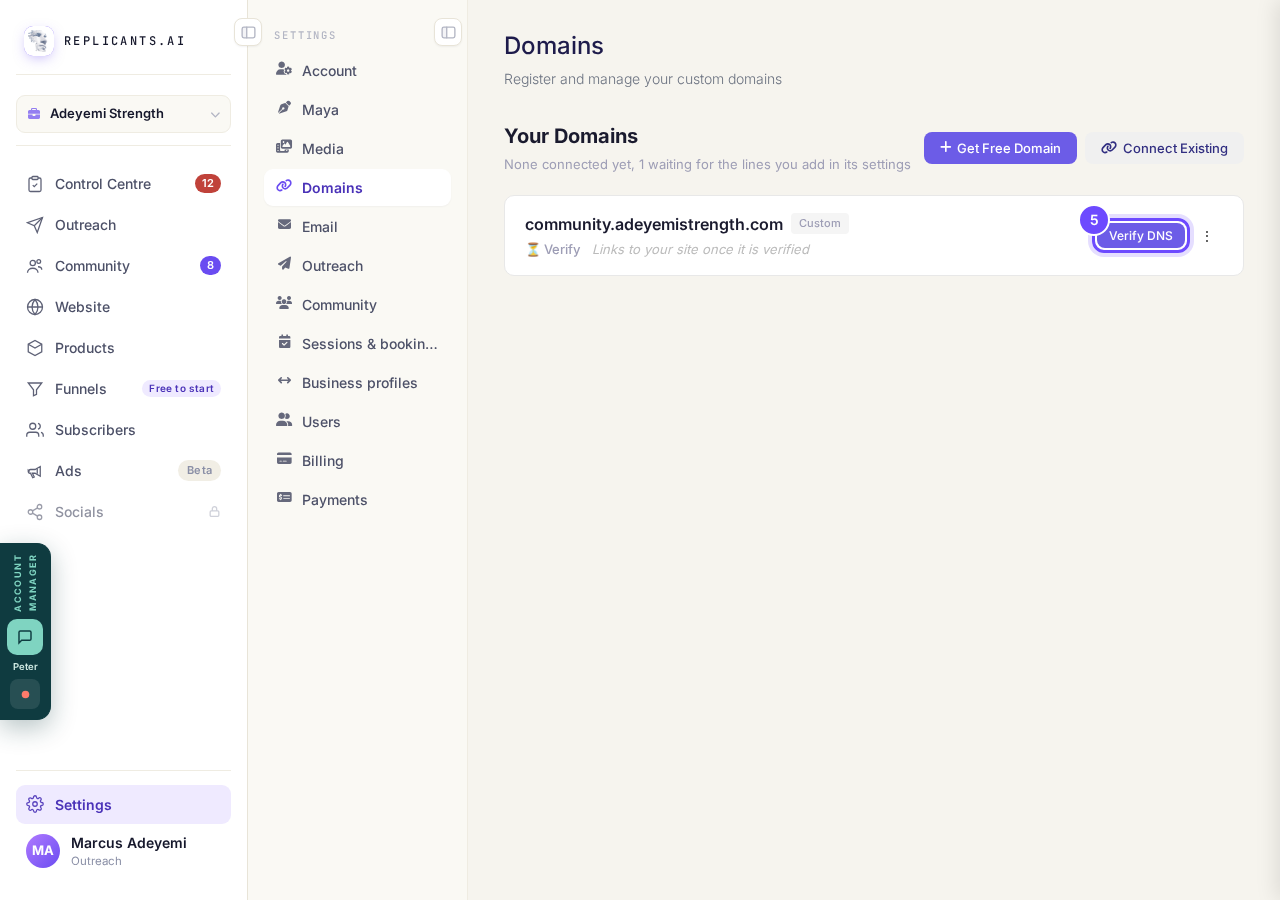Image resolution: width=1280 pixels, height=900 pixels.
Task: Open Products section
Action: pos(123,348)
